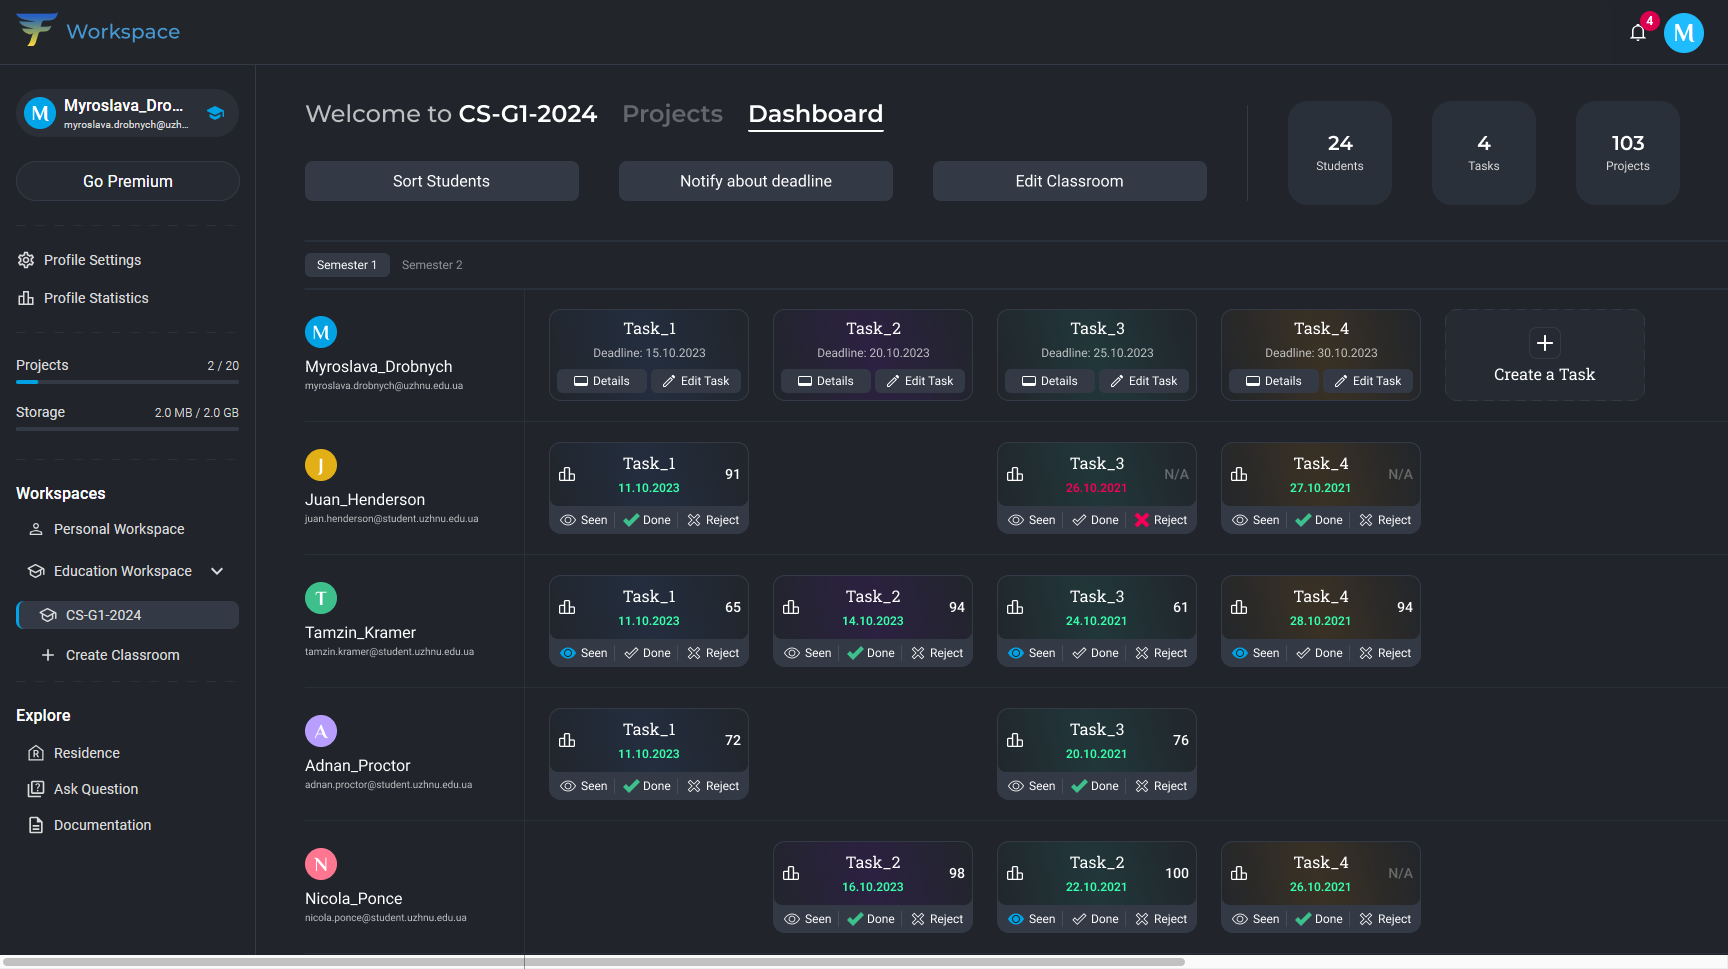Screen dimensions: 1728x969
Task: Click the plus icon in Create a Task
Action: 1544,343
